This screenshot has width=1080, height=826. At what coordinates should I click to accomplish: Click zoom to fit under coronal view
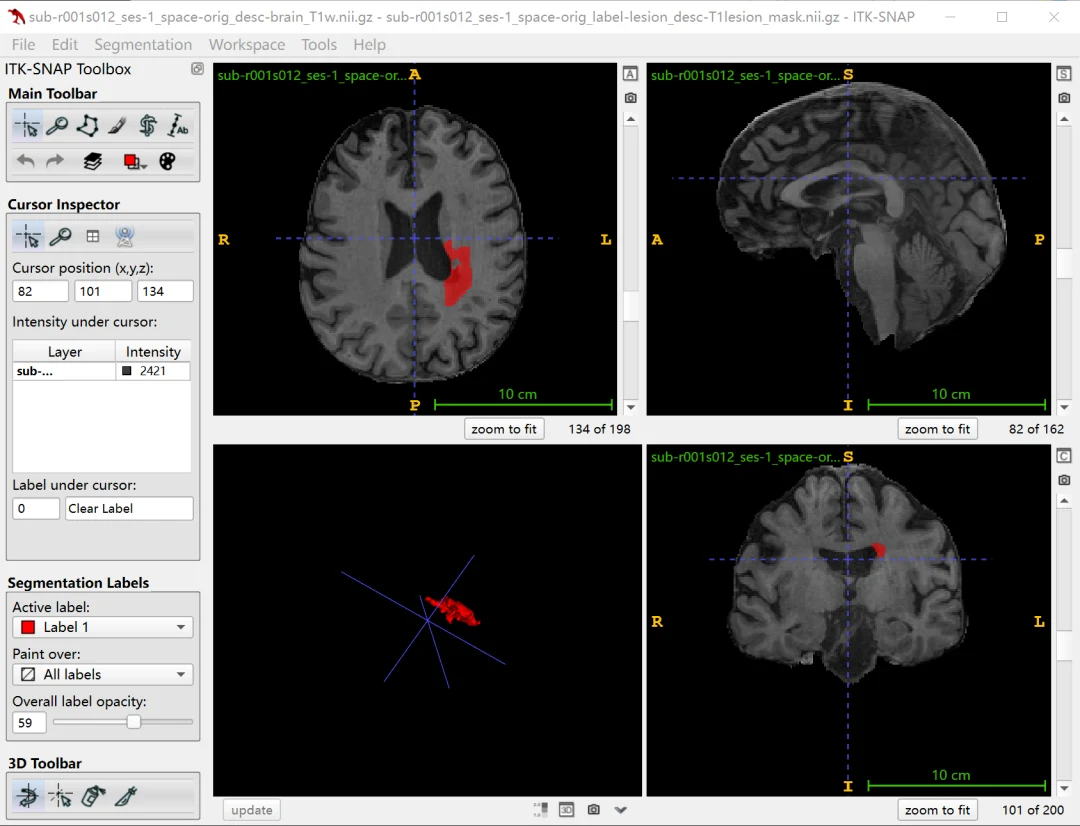coord(937,810)
